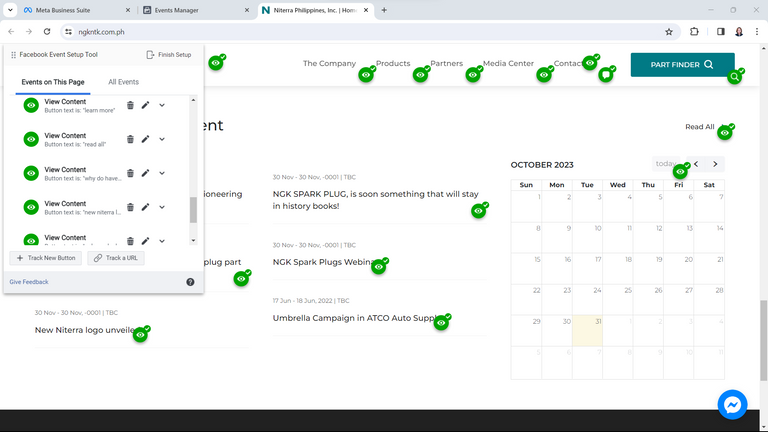768x432 pixels.
Task: Click eye icon of "read all" event
Action: 31,139
